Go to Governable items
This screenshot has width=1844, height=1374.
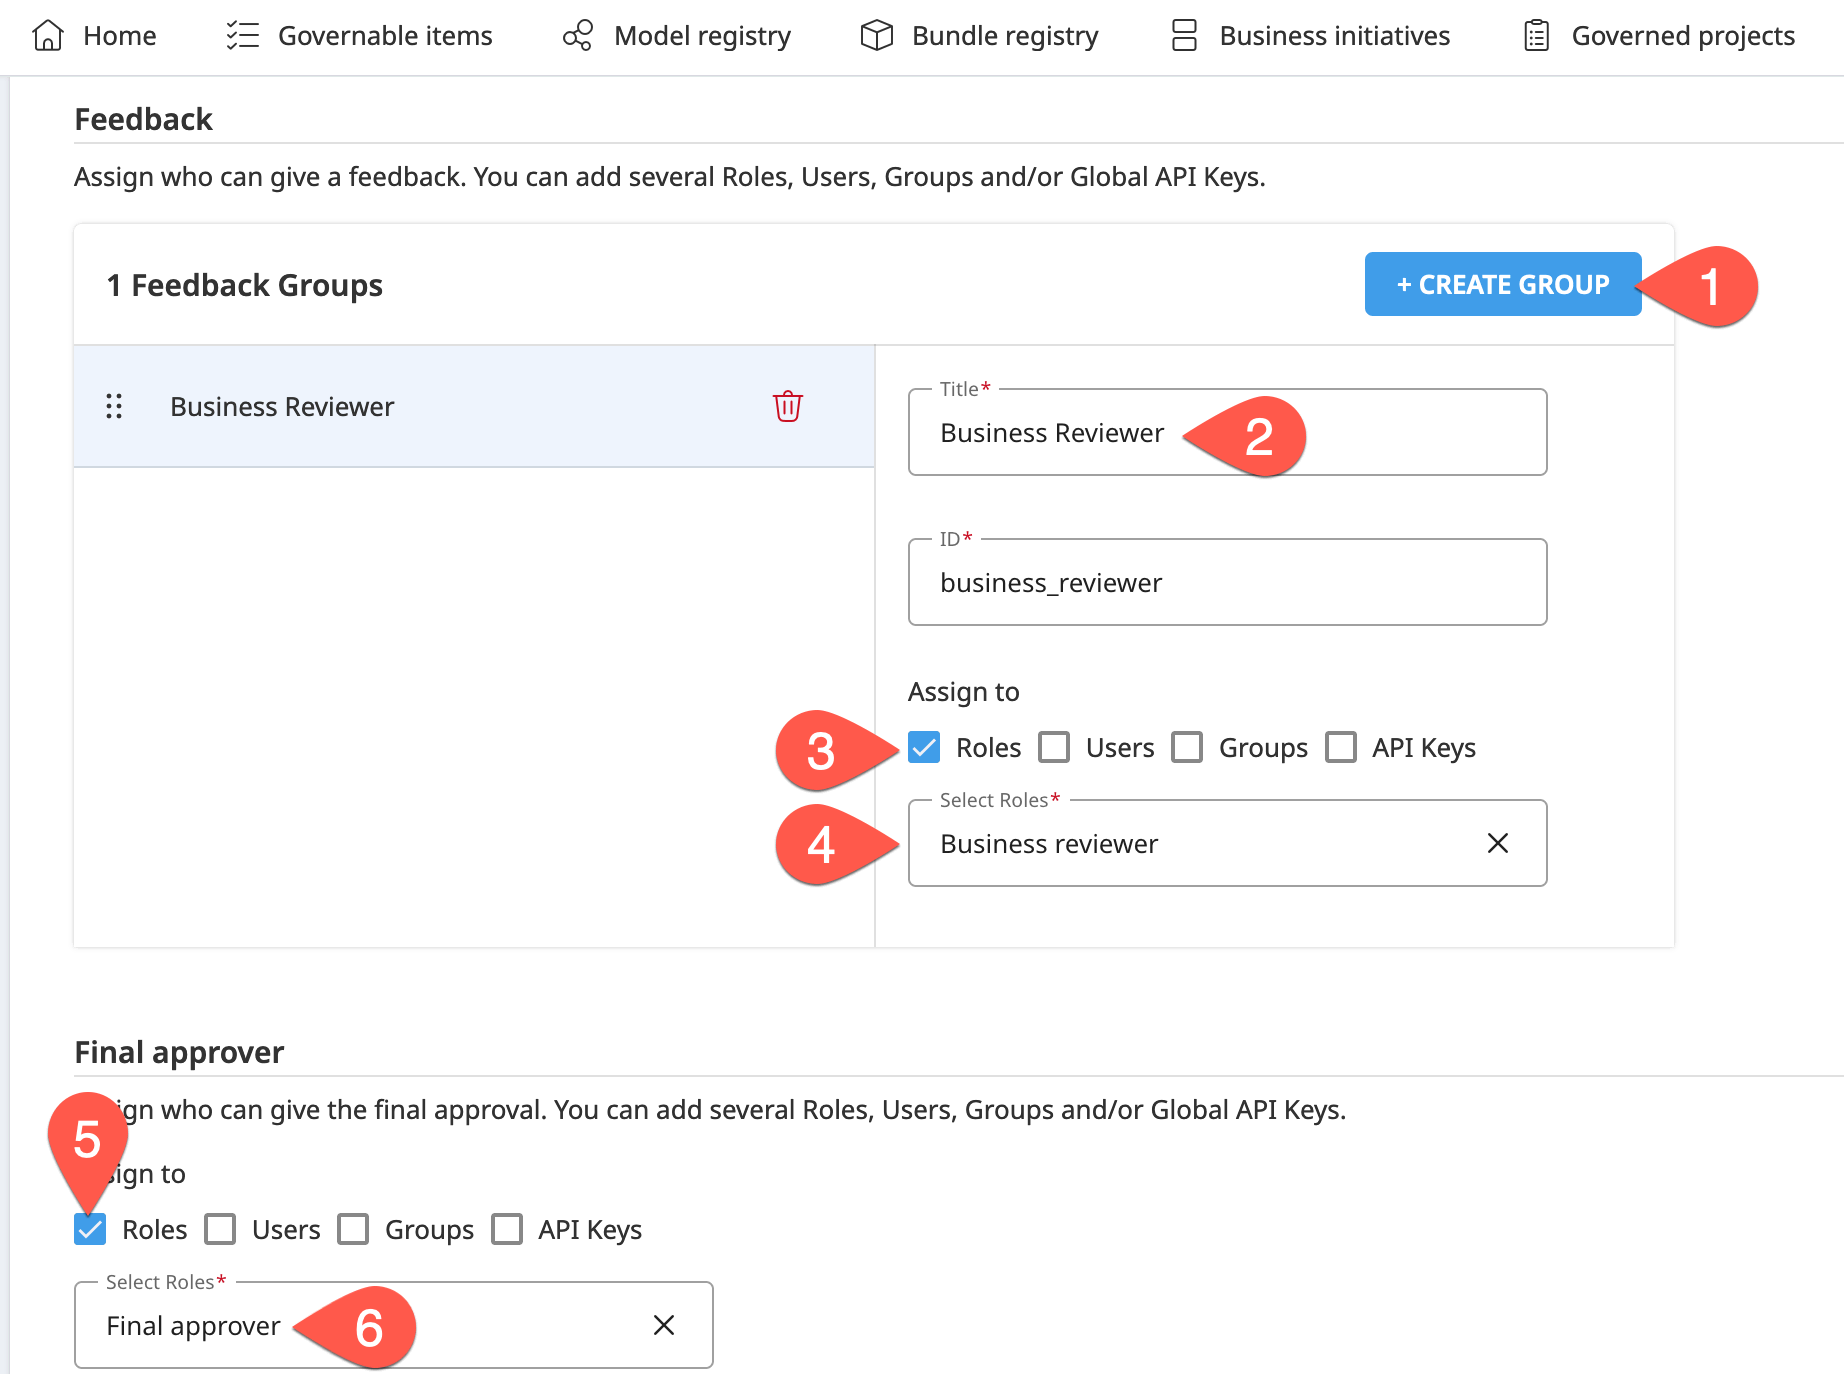pos(359,36)
